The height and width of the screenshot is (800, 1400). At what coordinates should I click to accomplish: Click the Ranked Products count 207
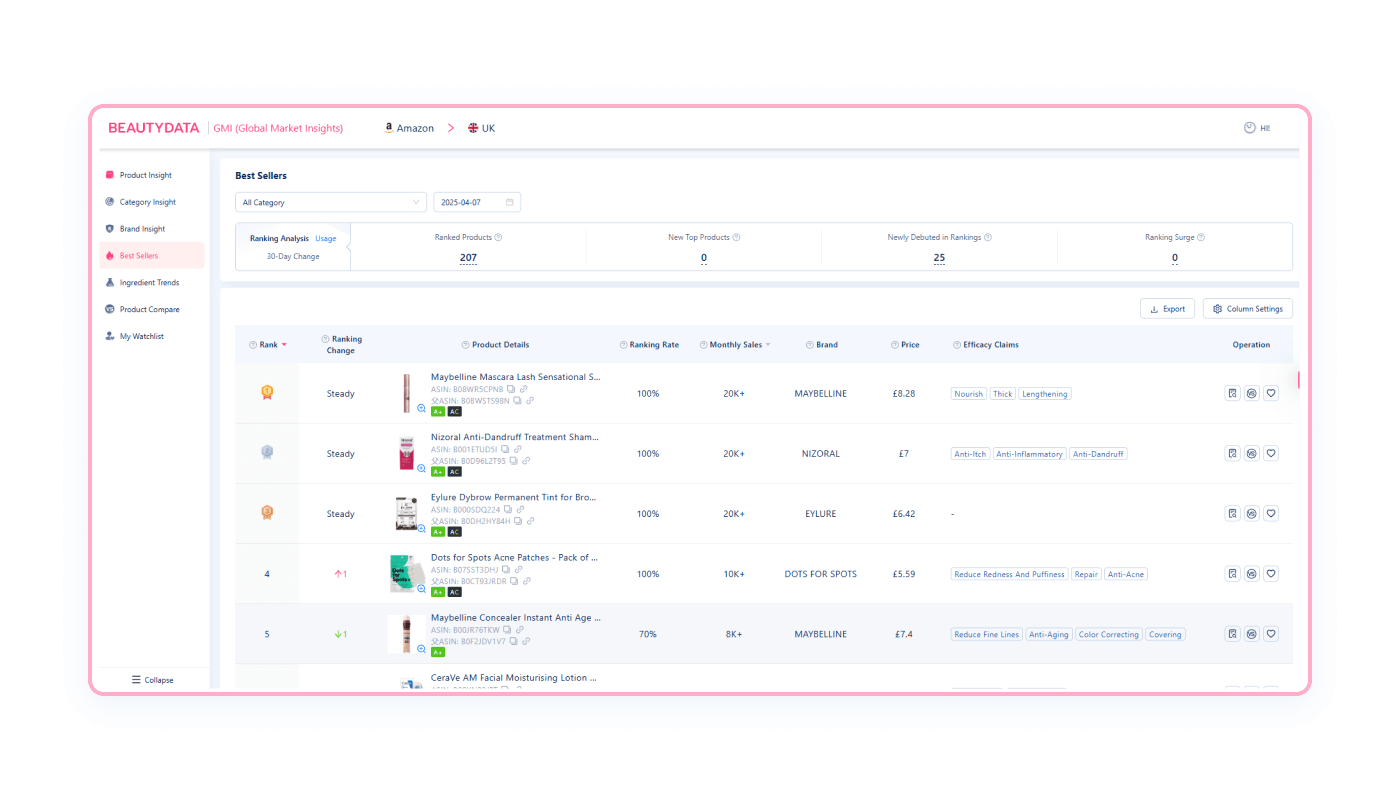[468, 258]
